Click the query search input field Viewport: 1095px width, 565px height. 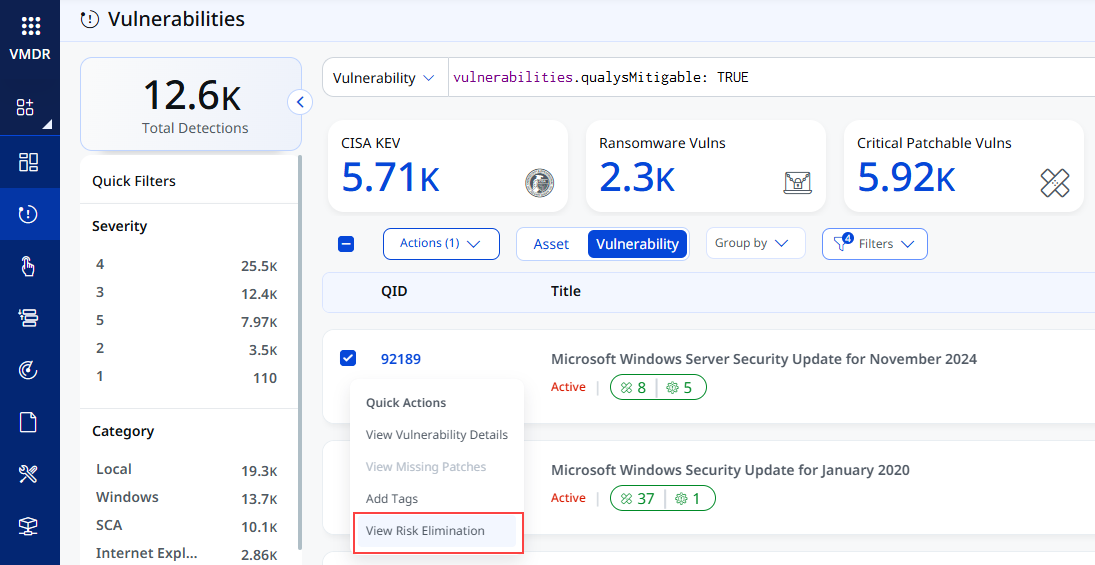[x=771, y=78]
